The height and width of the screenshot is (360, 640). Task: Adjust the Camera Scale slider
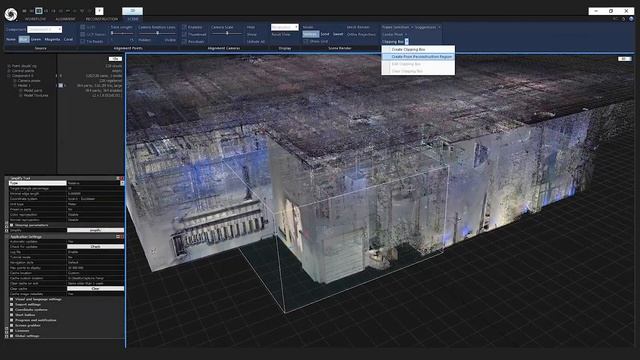[x=227, y=33]
